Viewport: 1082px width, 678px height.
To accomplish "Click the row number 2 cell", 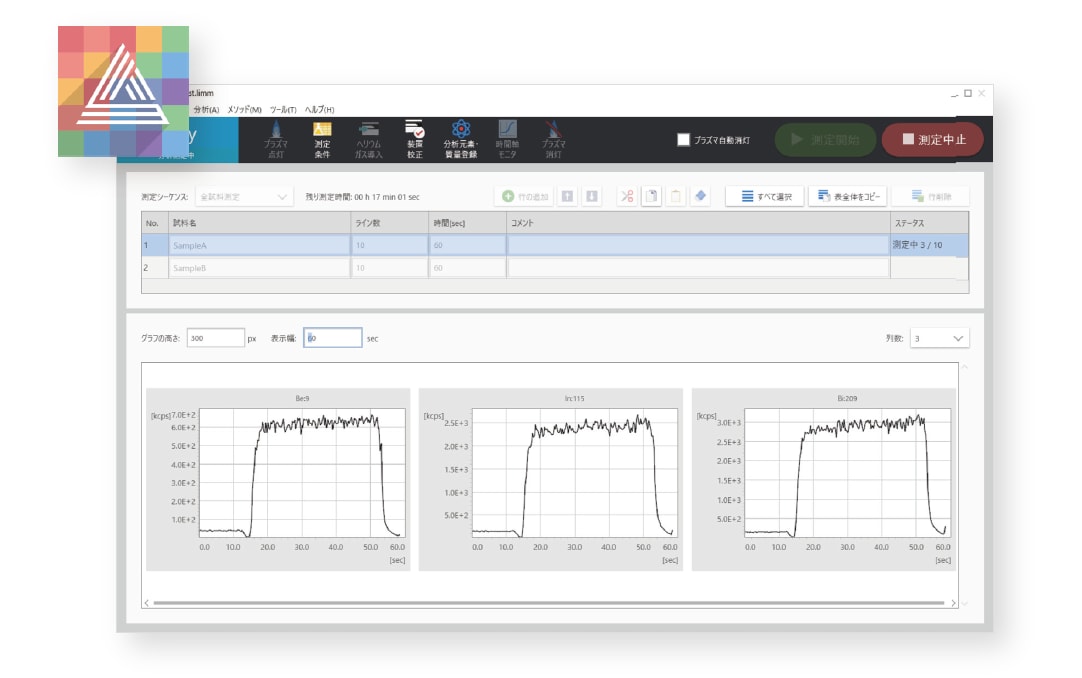I will (155, 268).
